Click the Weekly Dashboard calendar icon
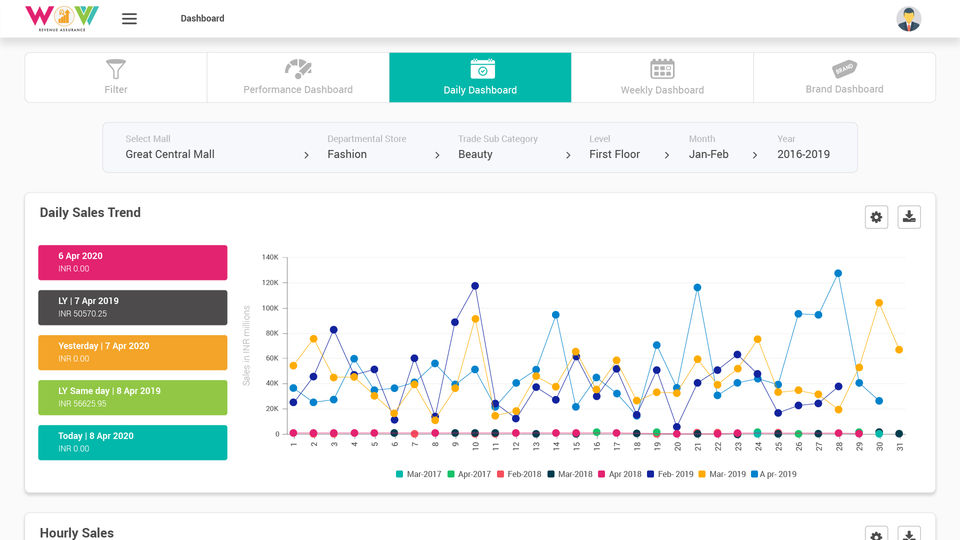The width and height of the screenshot is (960, 540). coord(662,69)
